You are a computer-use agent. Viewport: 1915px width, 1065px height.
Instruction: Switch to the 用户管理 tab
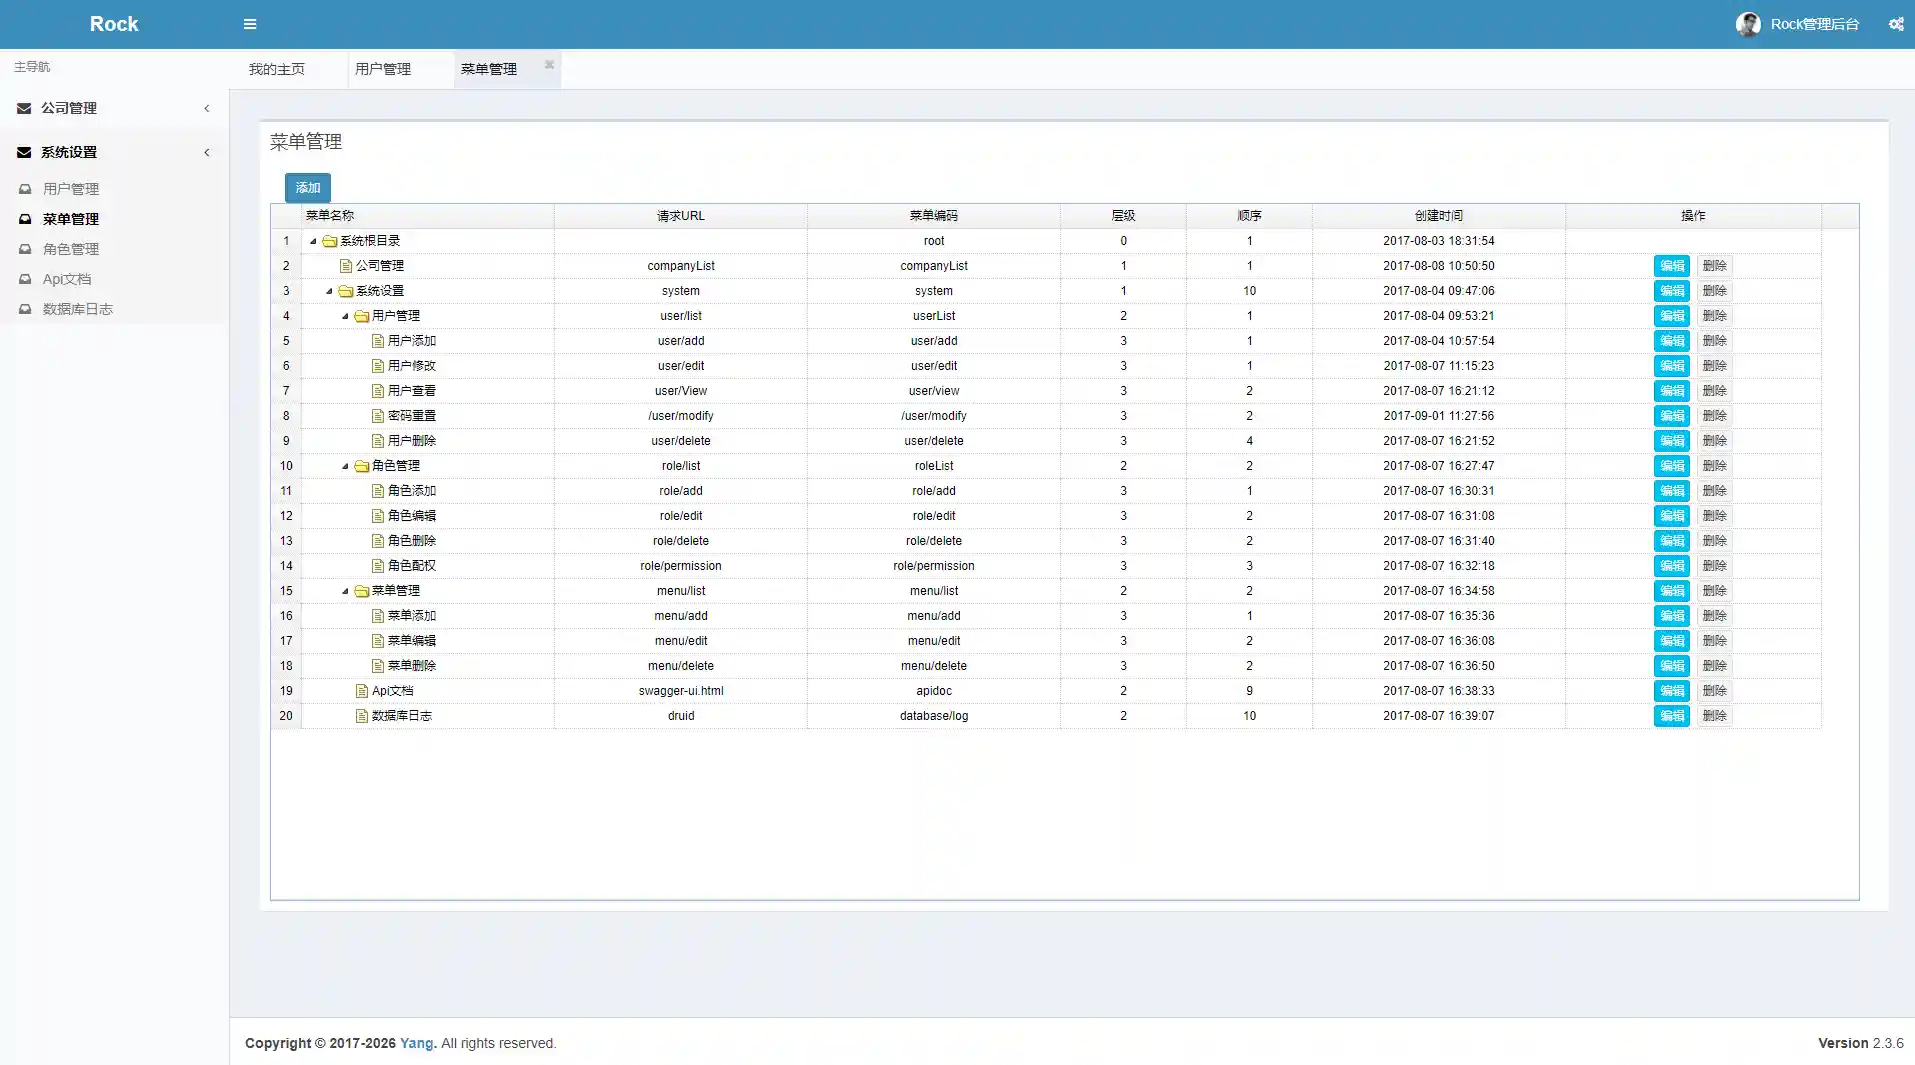pyautogui.click(x=383, y=69)
